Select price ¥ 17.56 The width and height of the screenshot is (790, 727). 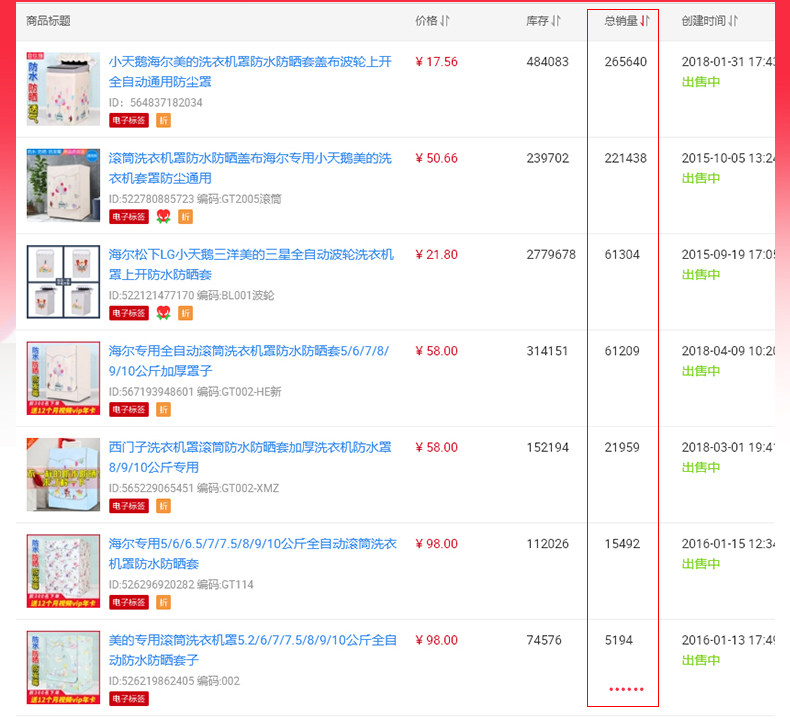[436, 61]
